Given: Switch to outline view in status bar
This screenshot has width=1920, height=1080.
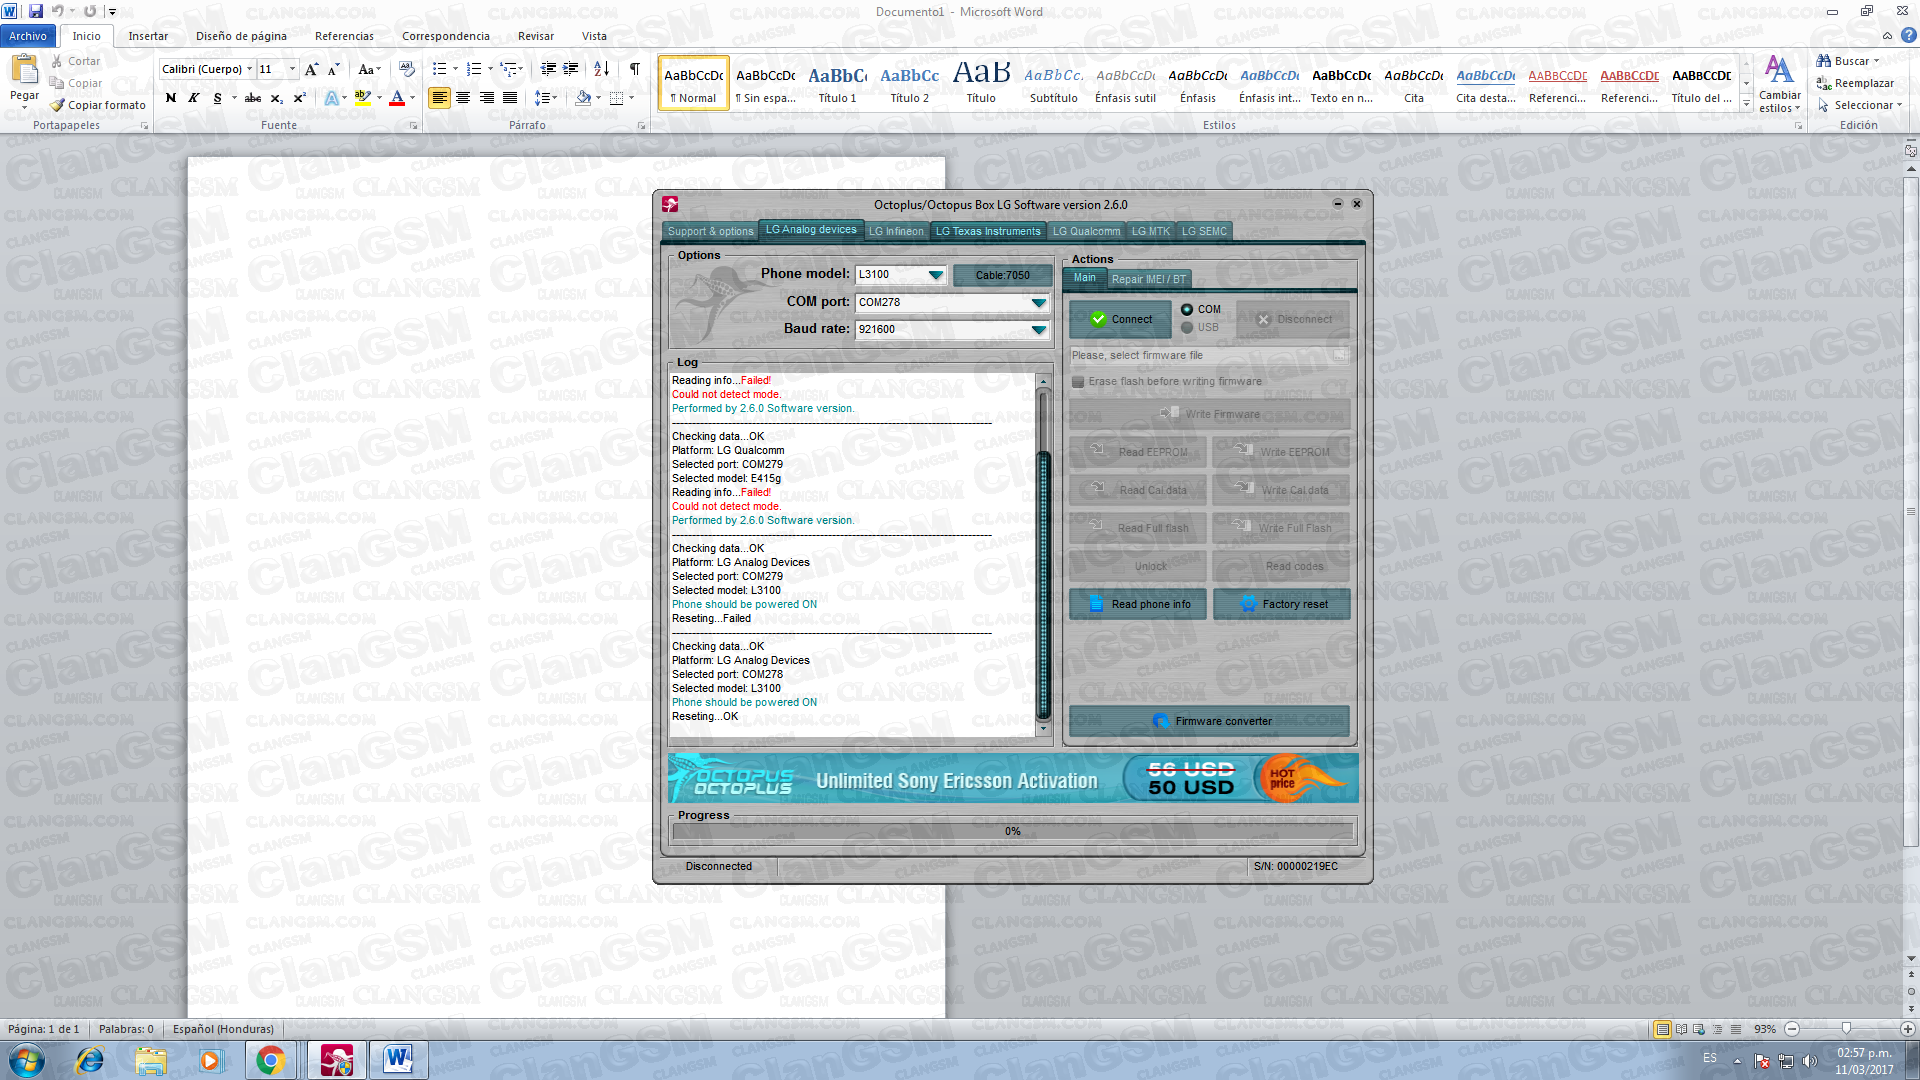Looking at the screenshot, I should pyautogui.click(x=1718, y=1029).
